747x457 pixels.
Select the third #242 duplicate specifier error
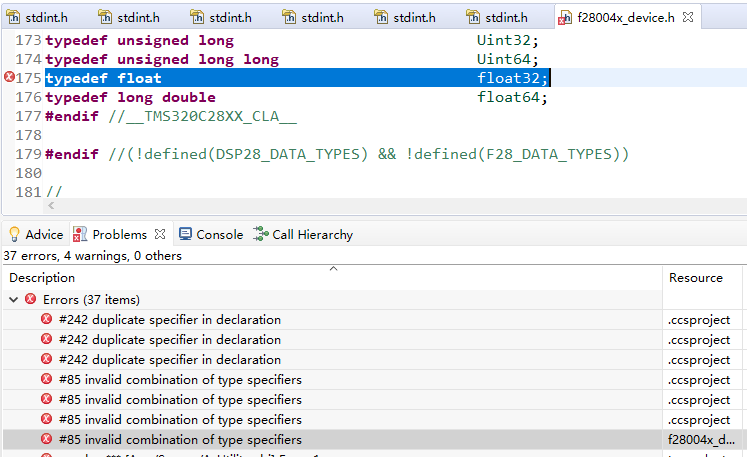170,359
